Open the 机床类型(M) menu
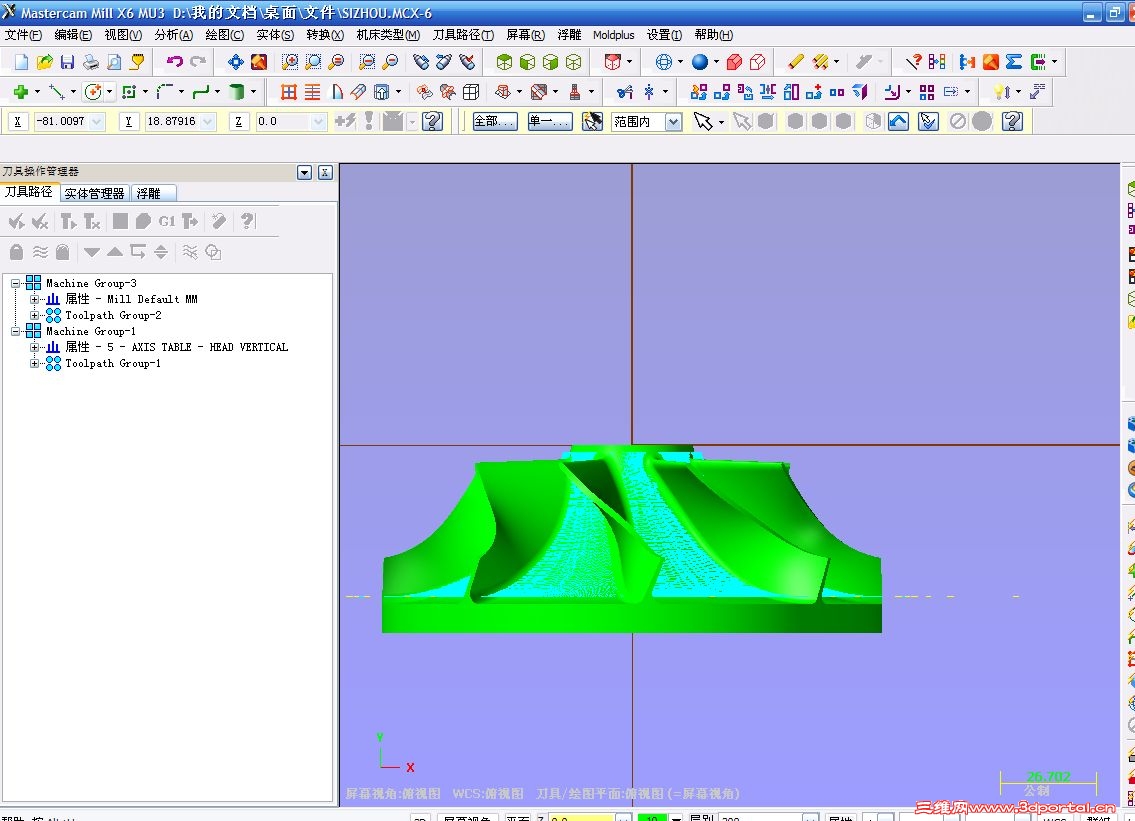This screenshot has height=821, width=1135. tap(388, 35)
